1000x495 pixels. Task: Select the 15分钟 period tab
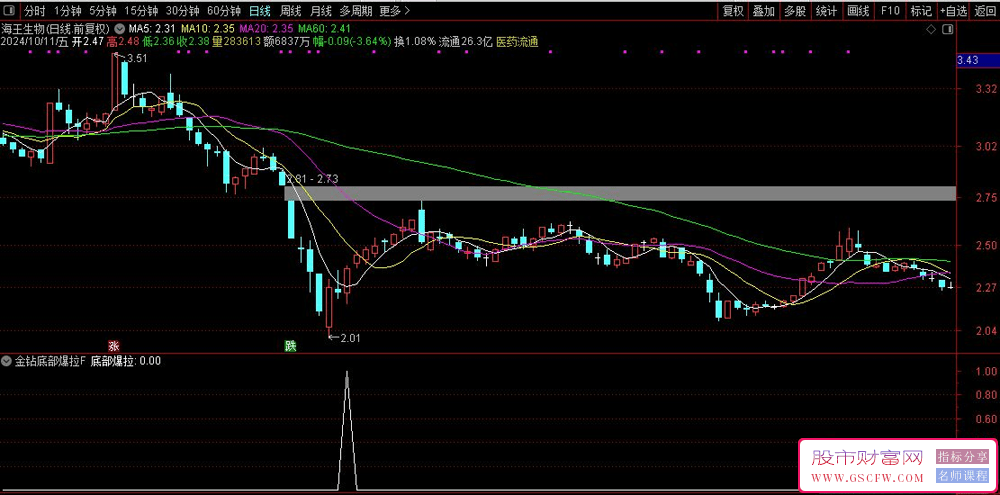point(141,11)
